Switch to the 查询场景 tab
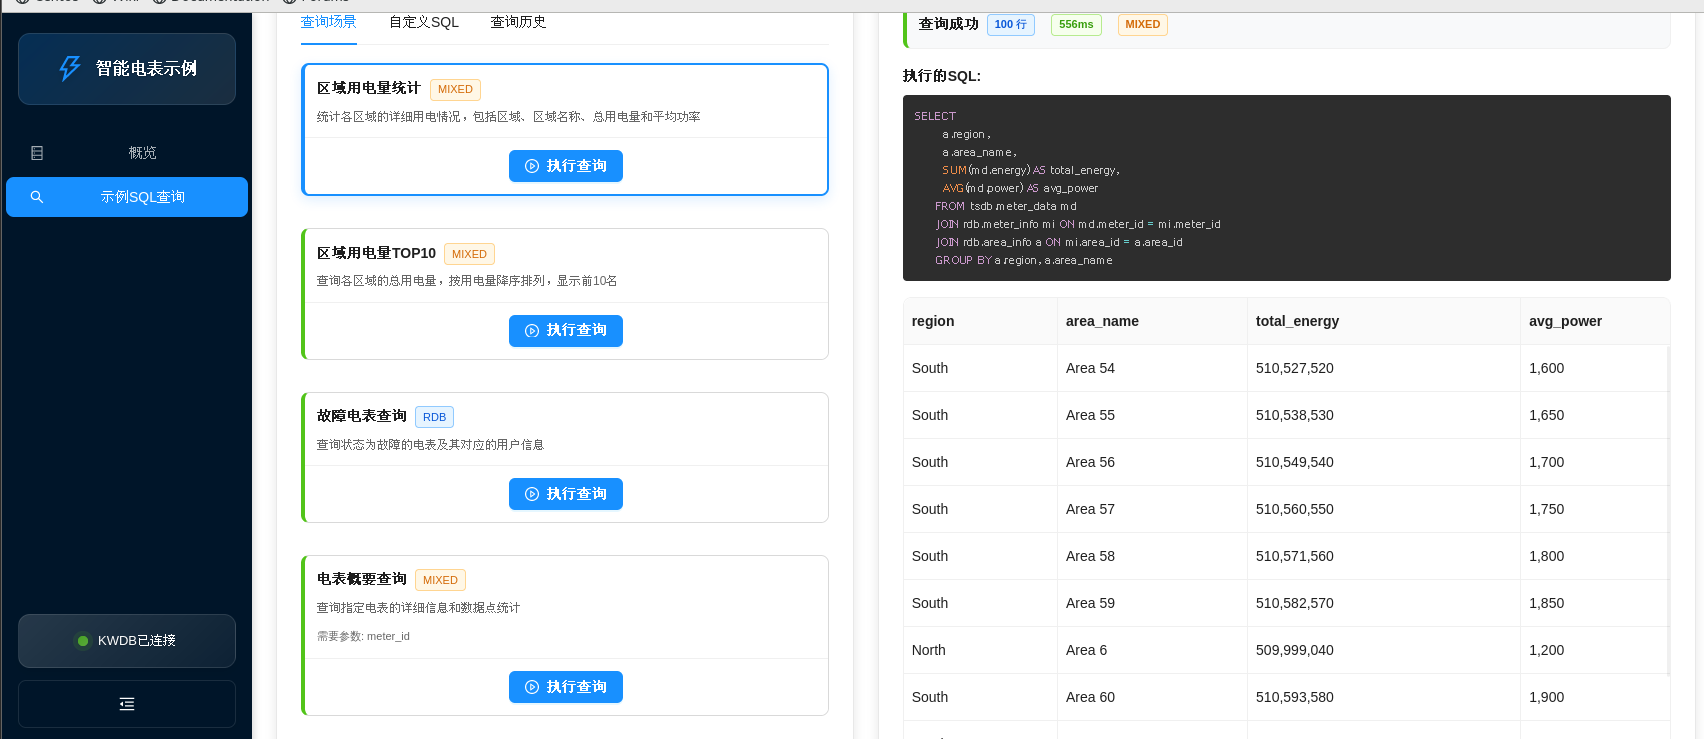1704x739 pixels. pos(329,22)
